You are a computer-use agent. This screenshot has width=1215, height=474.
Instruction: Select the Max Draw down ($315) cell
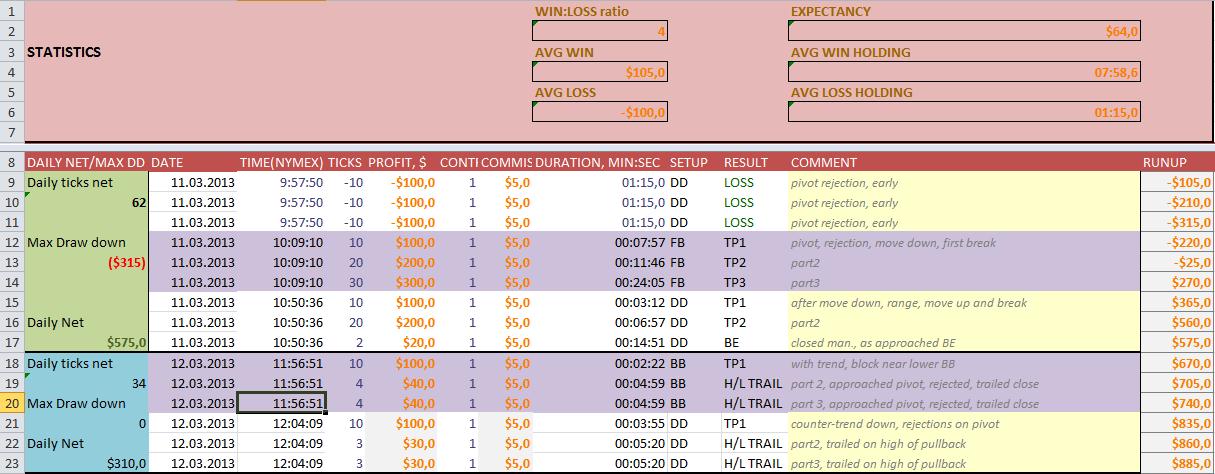86,263
